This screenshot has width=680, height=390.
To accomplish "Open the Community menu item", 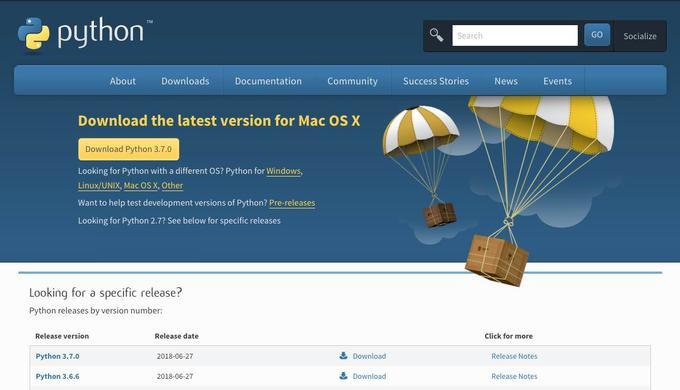I will [x=352, y=81].
